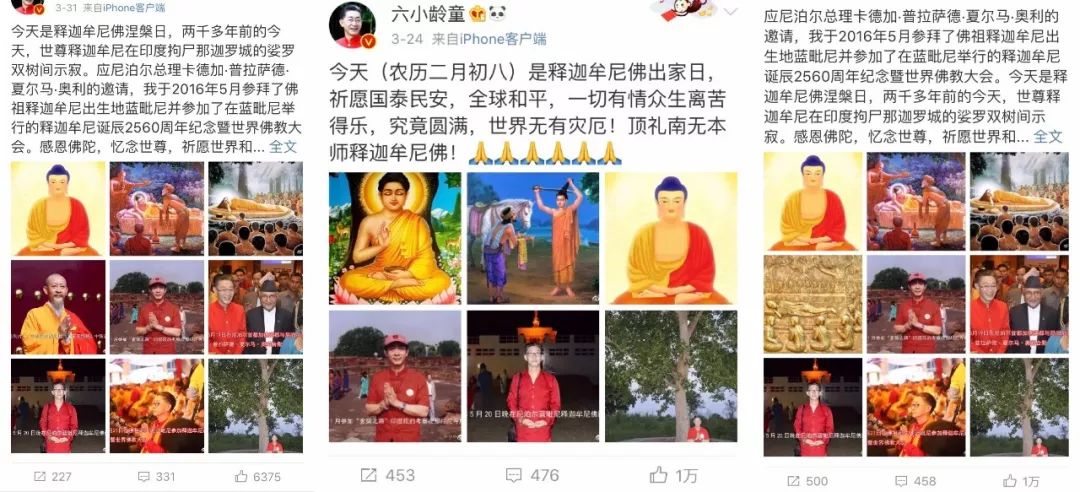Tap the repost icon showing 453
Image resolution: width=1080 pixels, height=492 pixels.
[368, 475]
